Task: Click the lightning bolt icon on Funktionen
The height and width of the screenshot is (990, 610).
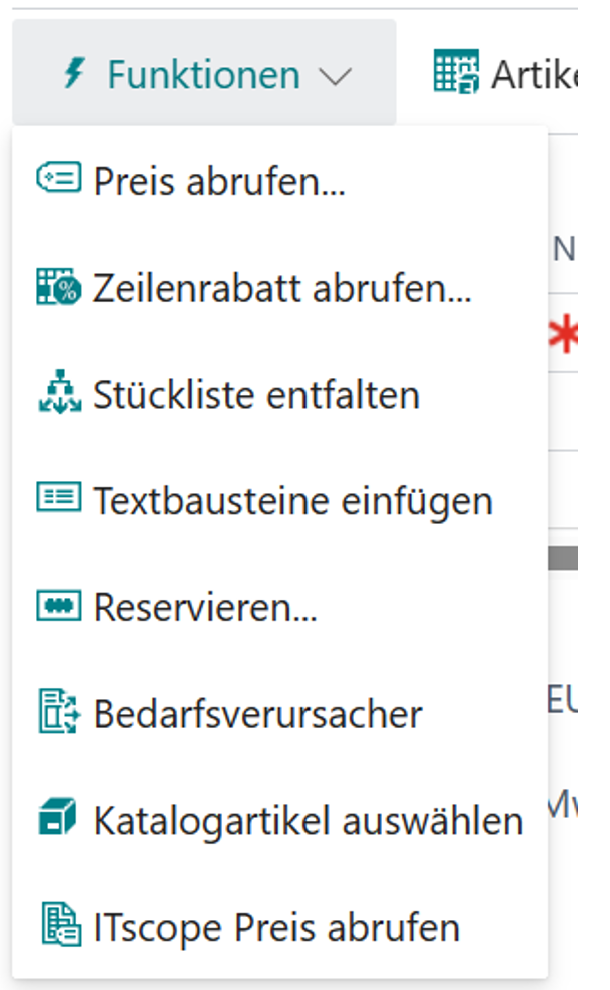Action: (72, 73)
